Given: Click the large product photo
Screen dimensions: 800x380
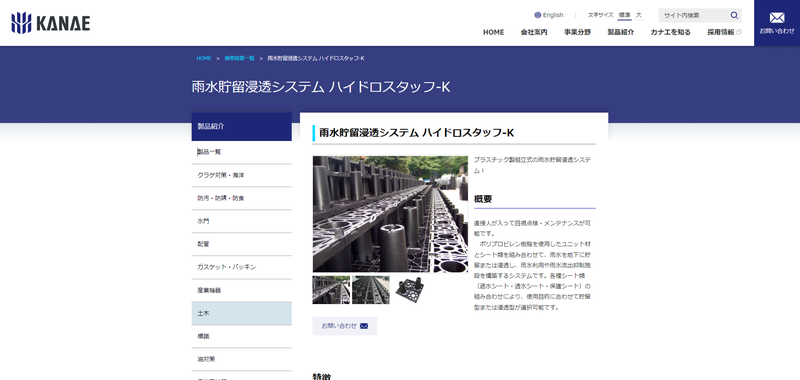Looking at the screenshot, I should tap(390, 214).
